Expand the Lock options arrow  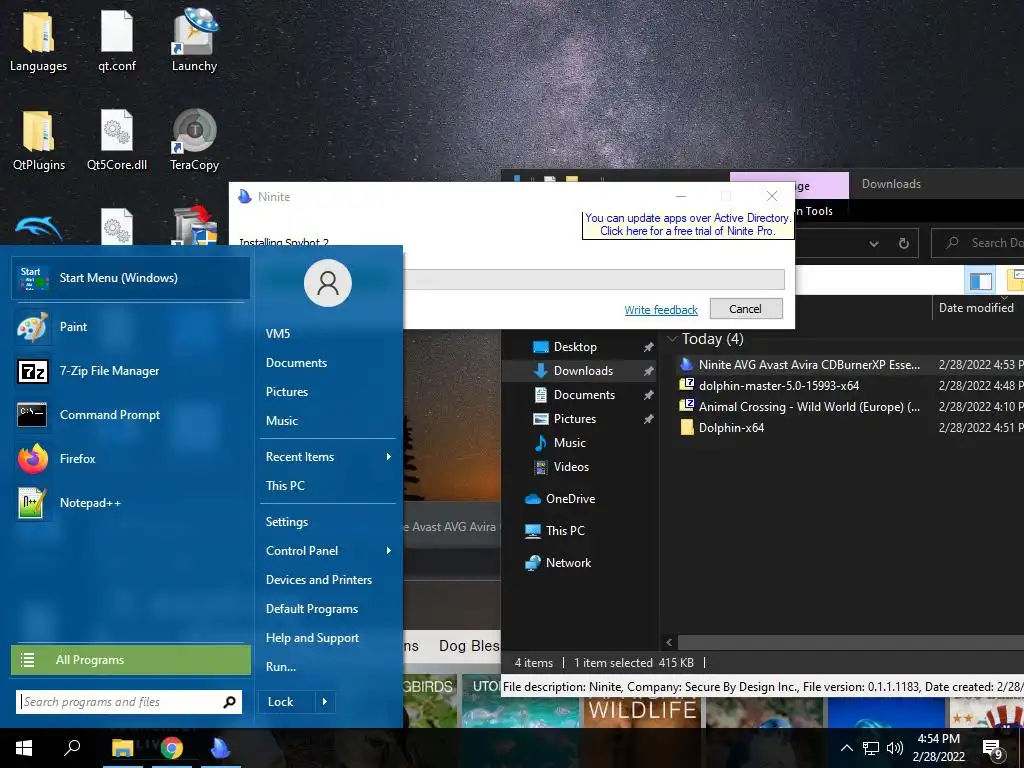[x=325, y=701]
